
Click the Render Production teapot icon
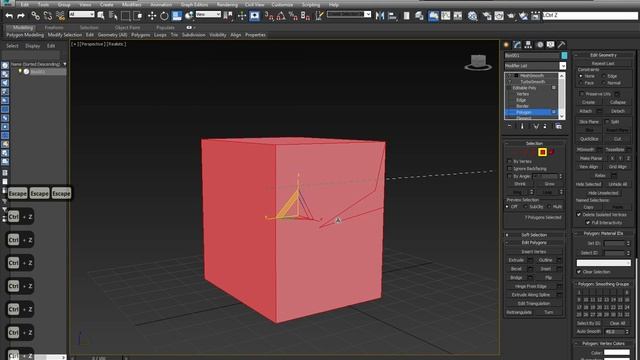coord(511,16)
